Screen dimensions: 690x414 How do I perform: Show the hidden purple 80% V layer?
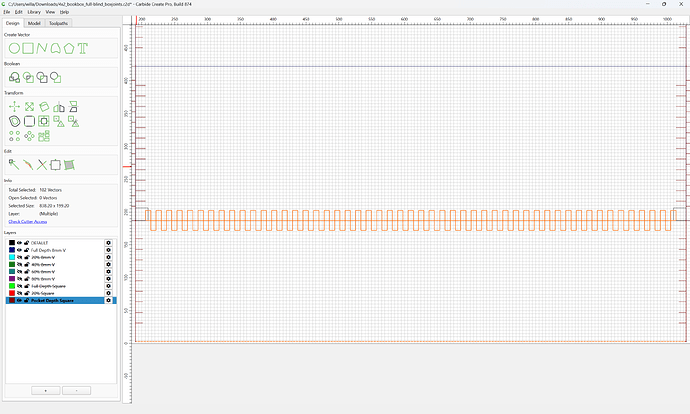point(19,278)
